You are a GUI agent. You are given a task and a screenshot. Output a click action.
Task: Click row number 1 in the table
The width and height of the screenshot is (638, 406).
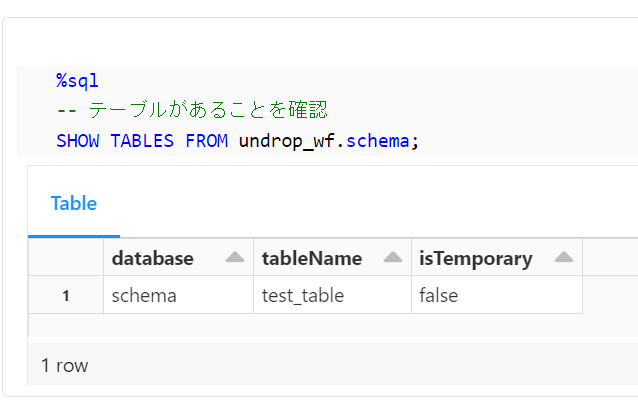pyautogui.click(x=66, y=295)
